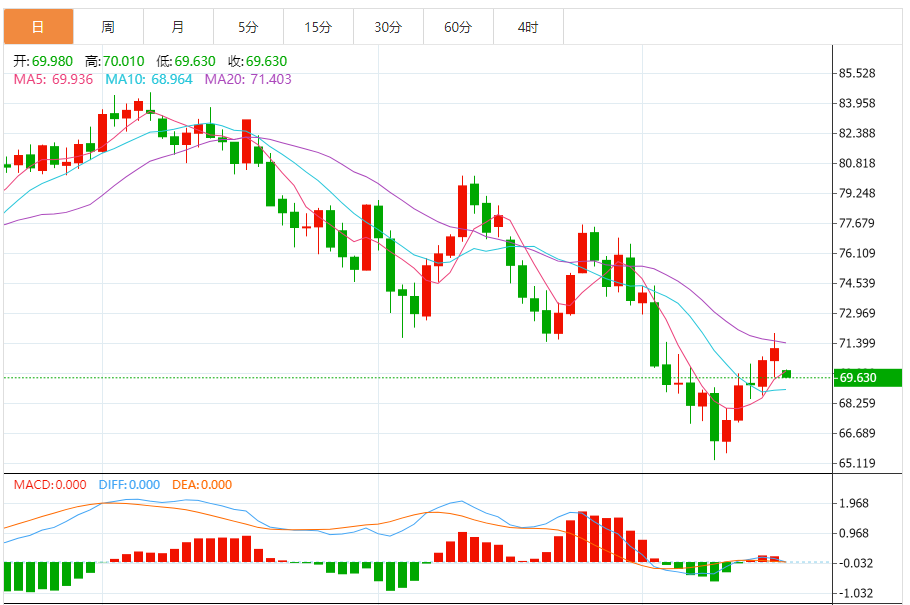
Task: Click the 82.388 price axis label
Action: pyautogui.click(x=857, y=133)
